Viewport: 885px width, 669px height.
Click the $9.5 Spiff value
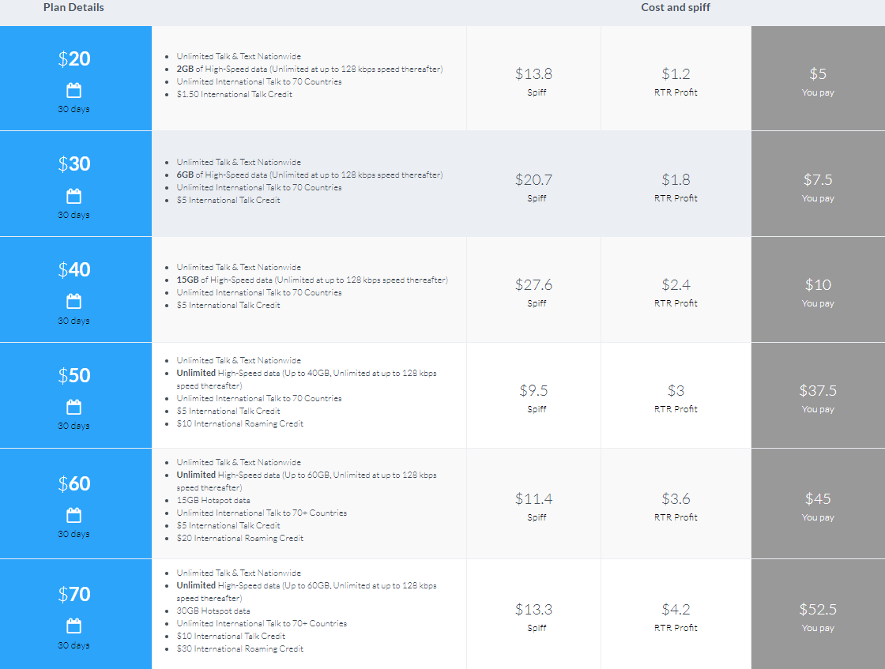pos(533,391)
